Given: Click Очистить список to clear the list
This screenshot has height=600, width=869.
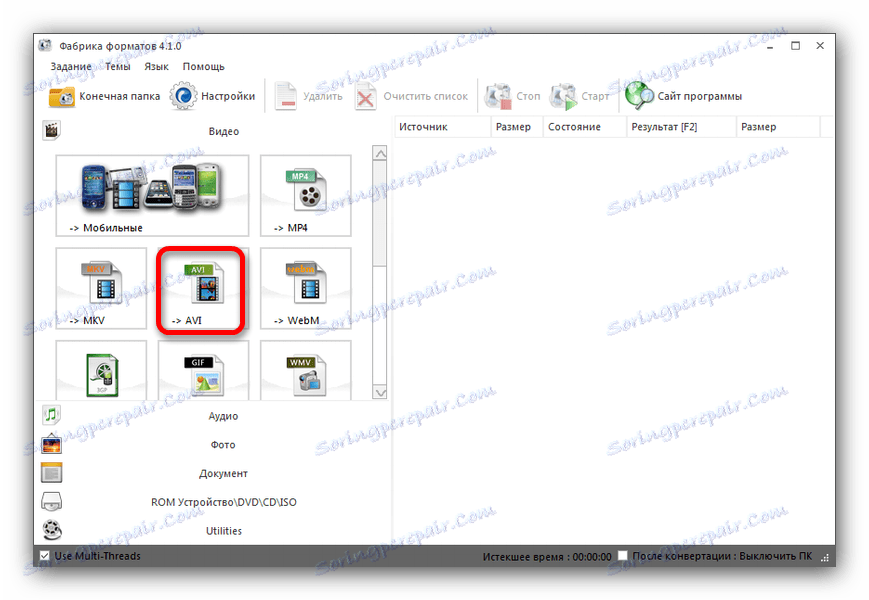Looking at the screenshot, I should point(411,96).
